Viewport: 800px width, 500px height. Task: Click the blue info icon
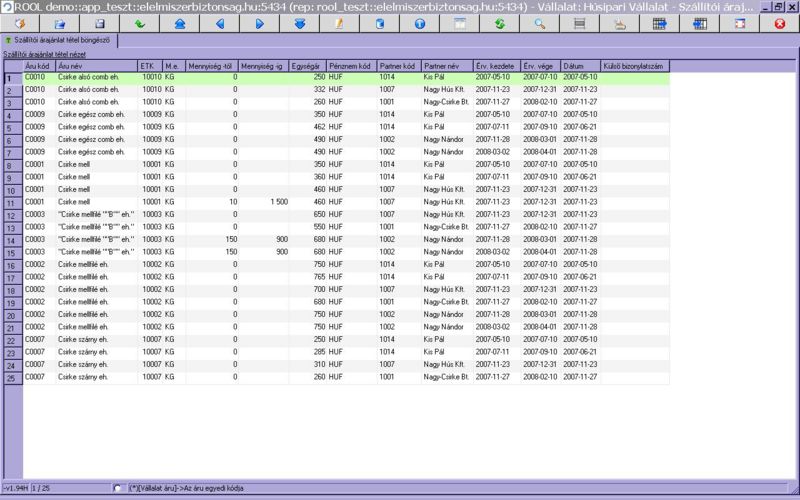(x=419, y=22)
